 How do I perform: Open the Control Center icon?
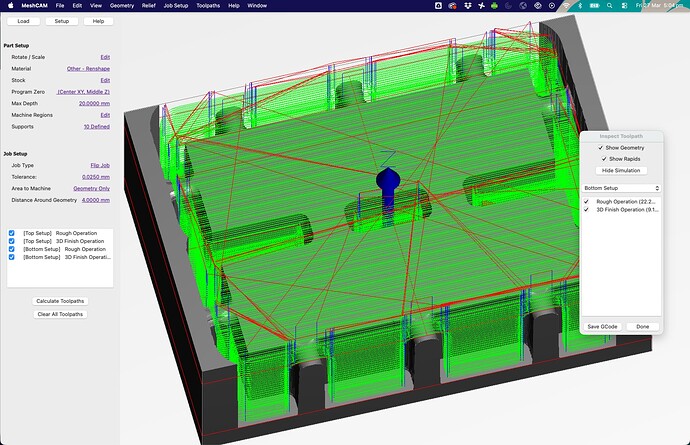(624, 6)
